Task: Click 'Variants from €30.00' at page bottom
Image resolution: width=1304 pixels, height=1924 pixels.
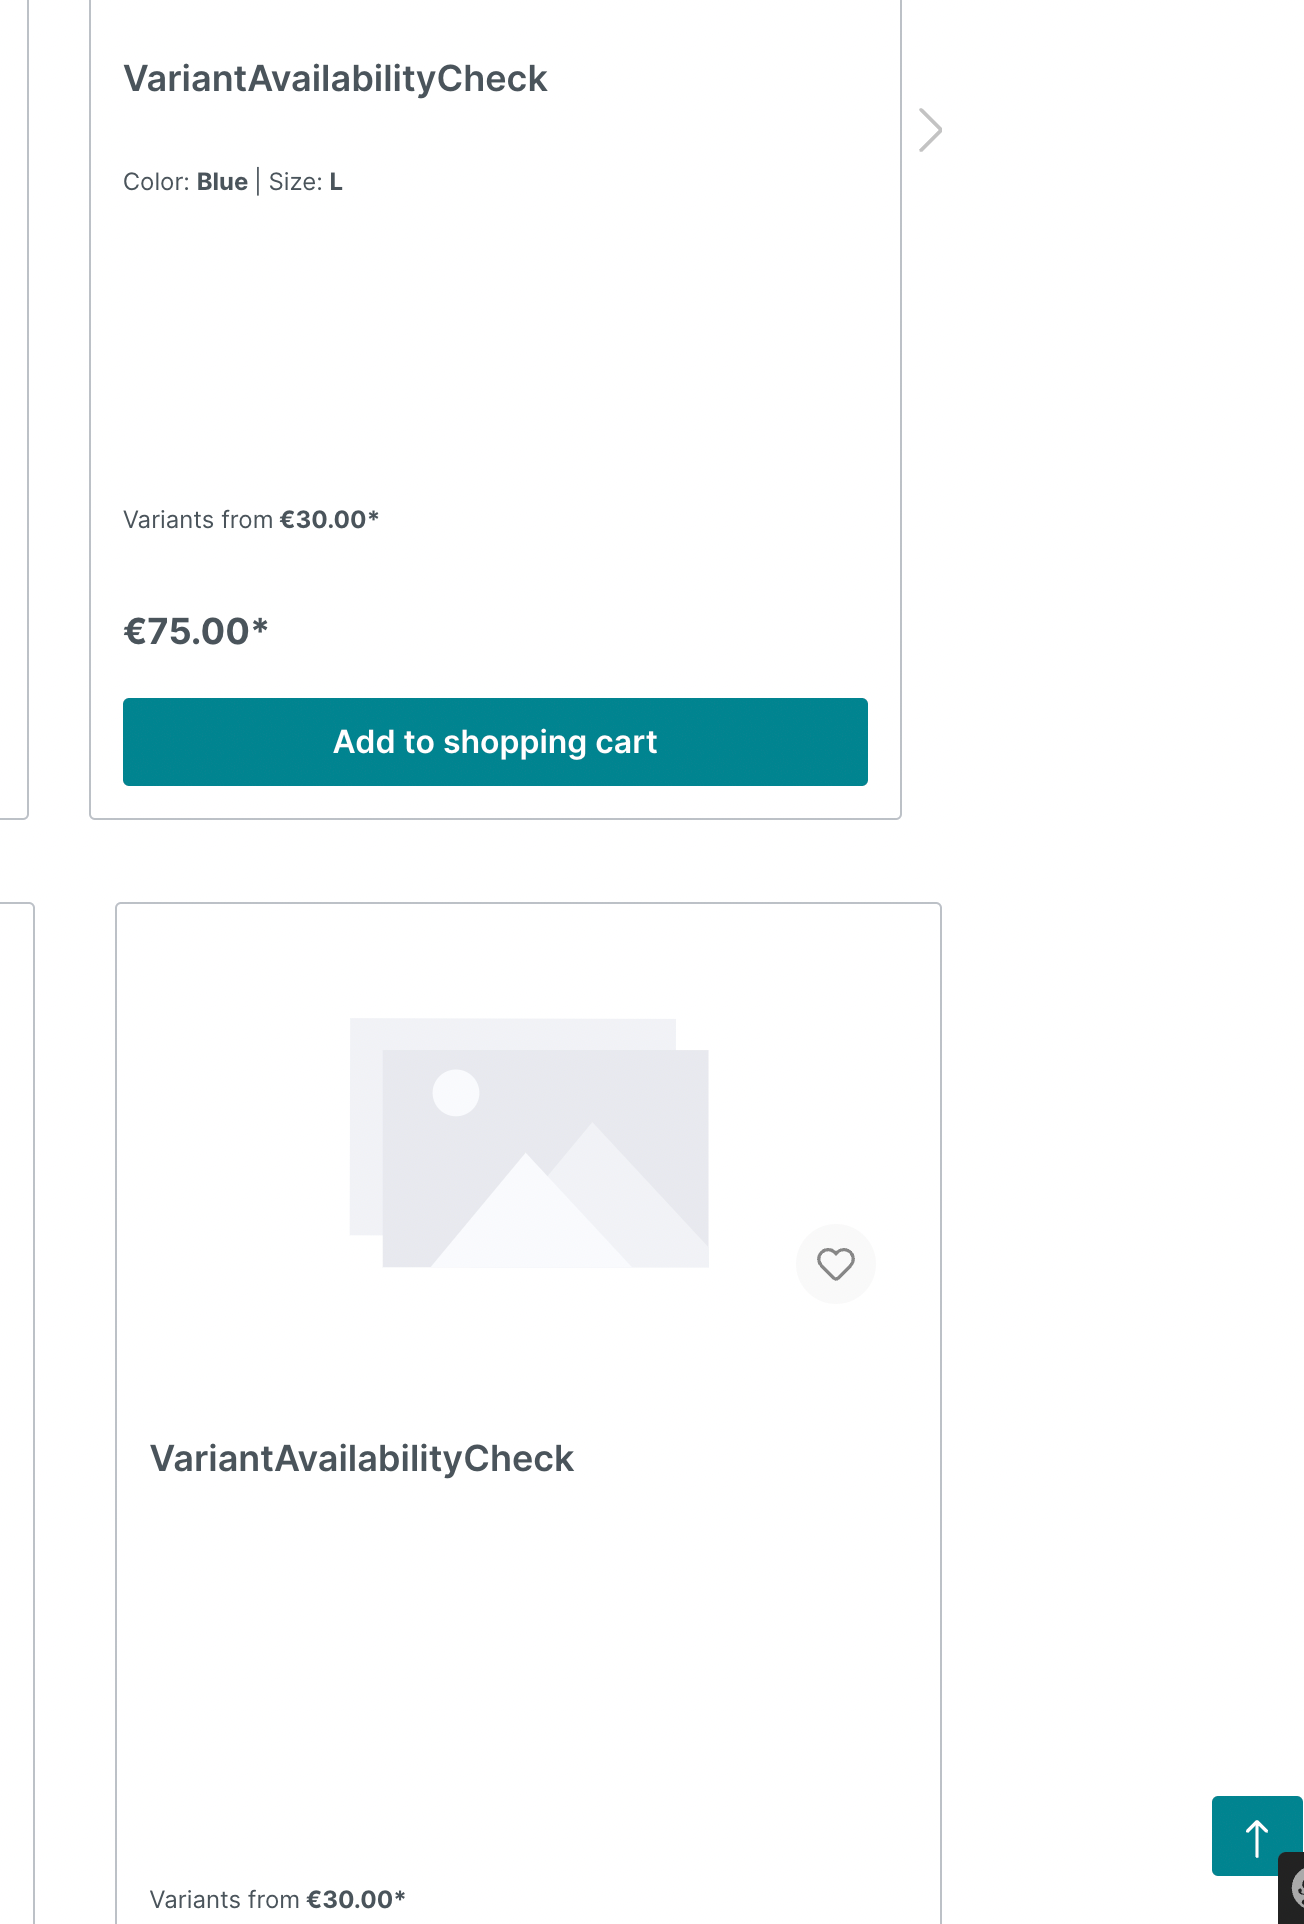Action: click(277, 1899)
